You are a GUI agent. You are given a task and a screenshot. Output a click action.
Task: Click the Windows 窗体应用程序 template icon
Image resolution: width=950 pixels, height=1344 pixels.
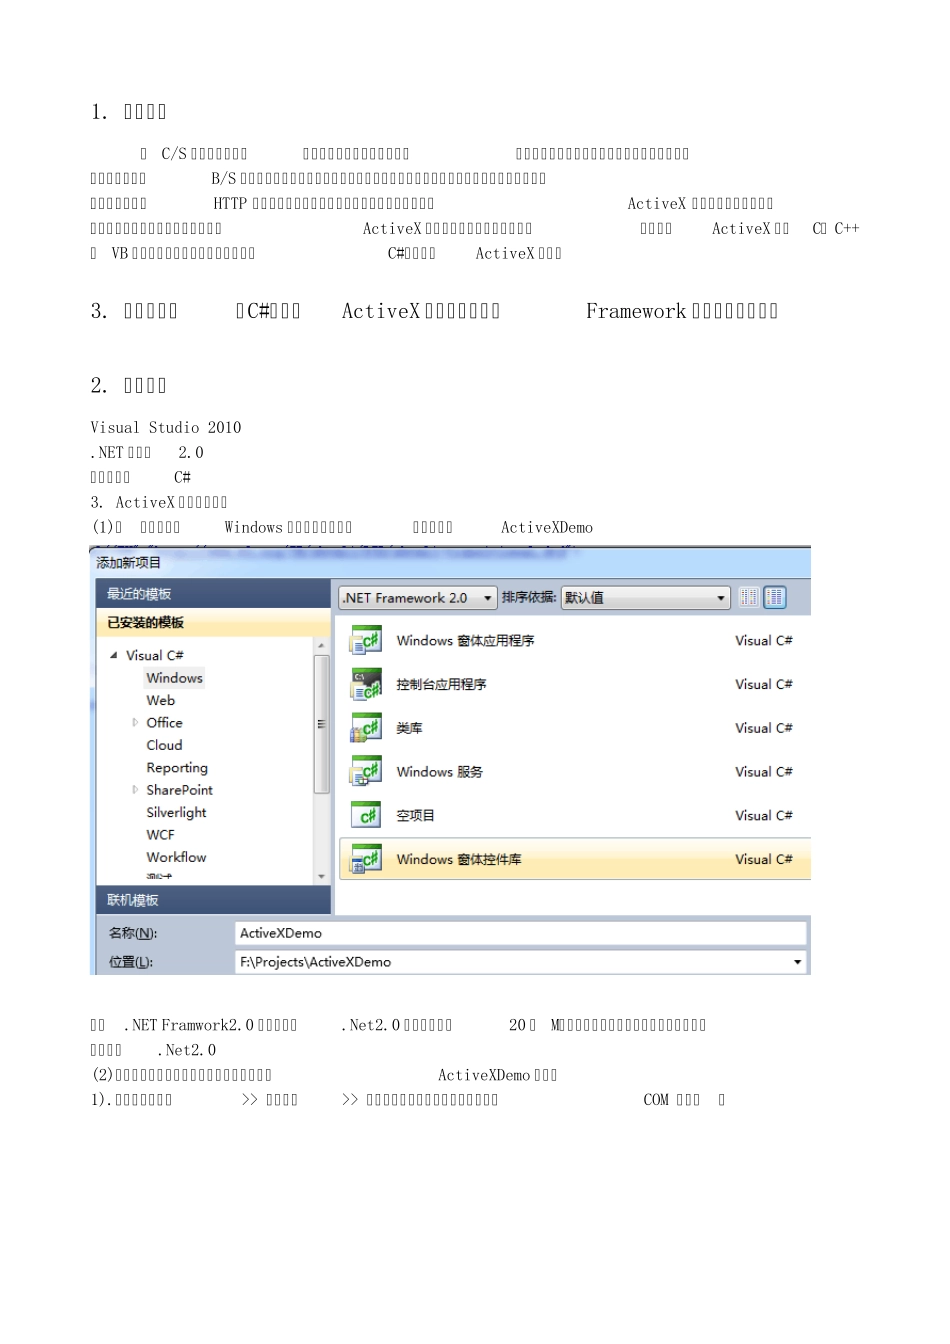[366, 640]
